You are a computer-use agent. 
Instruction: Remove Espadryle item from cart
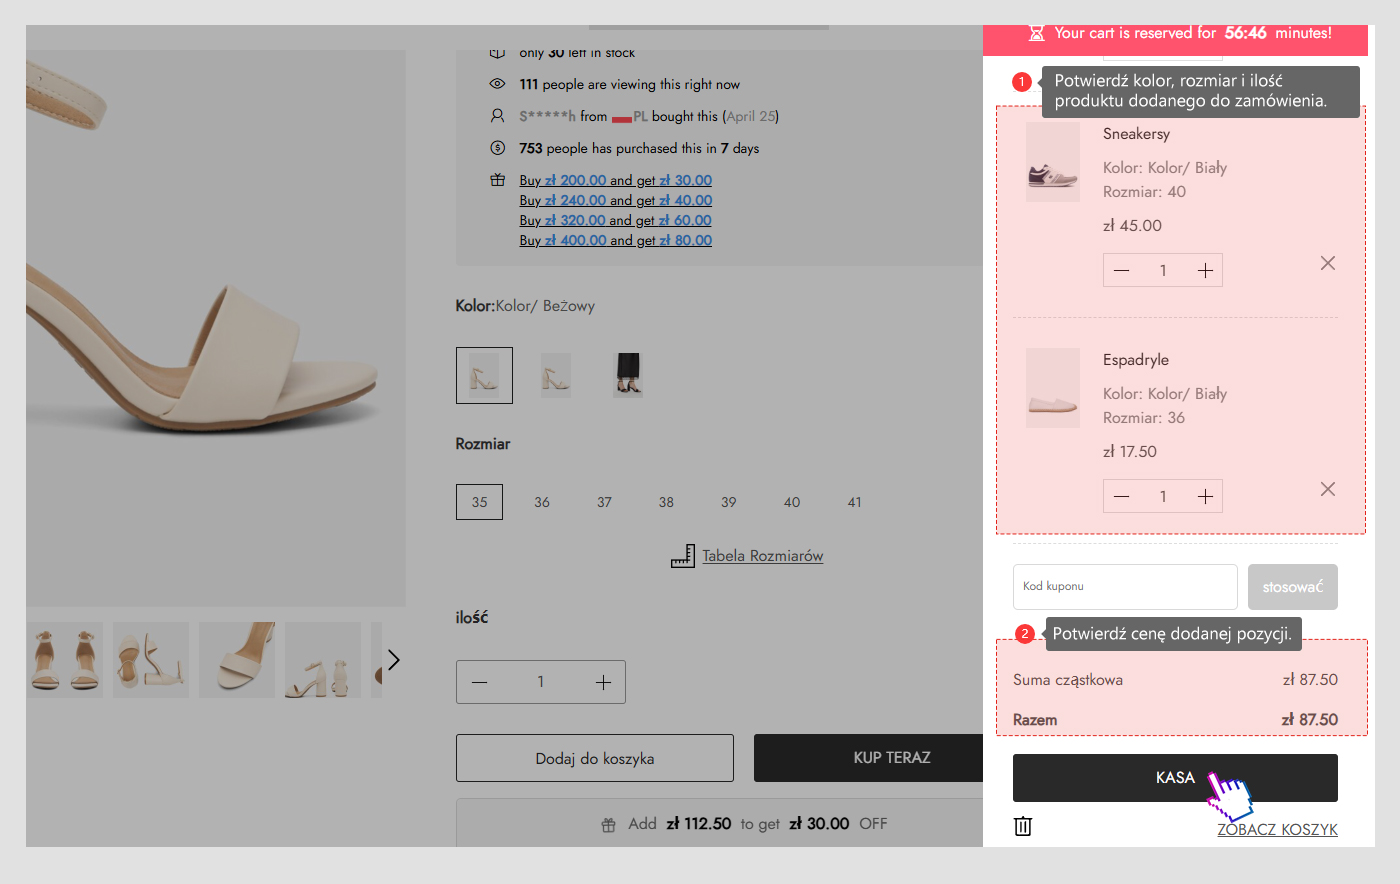click(x=1327, y=489)
